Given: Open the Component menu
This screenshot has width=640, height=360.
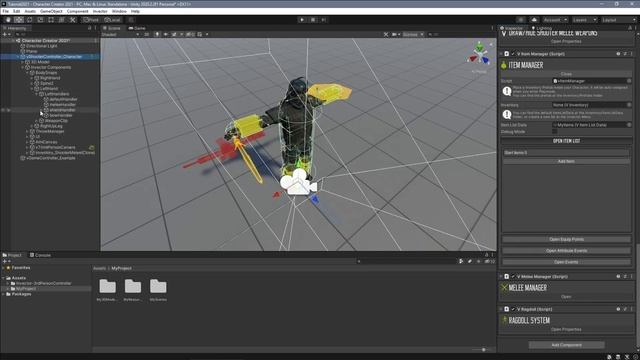Looking at the screenshot, I should [x=78, y=11].
